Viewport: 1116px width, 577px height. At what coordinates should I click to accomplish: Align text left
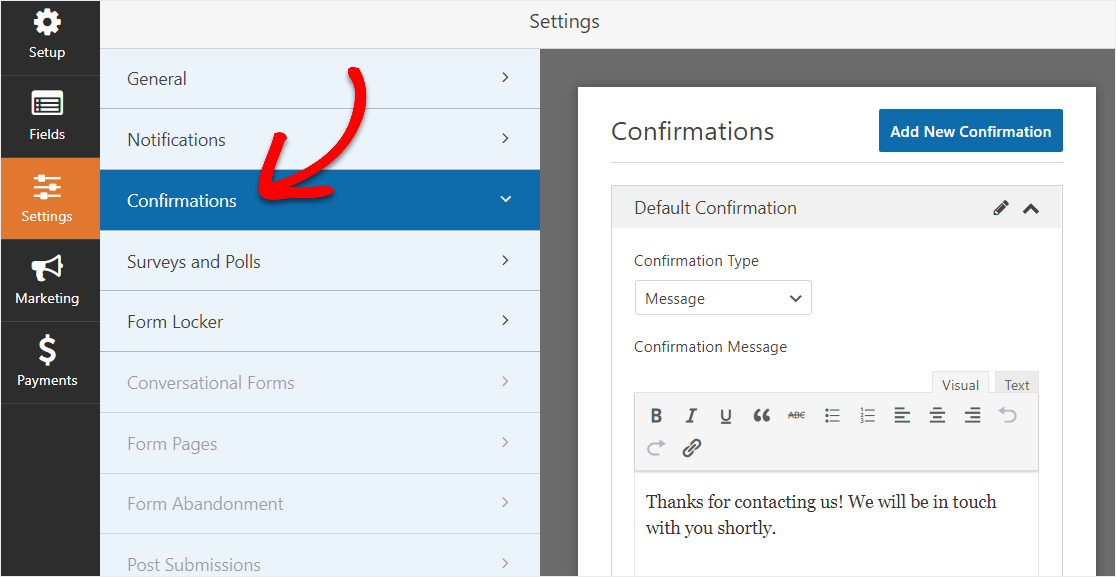click(902, 415)
